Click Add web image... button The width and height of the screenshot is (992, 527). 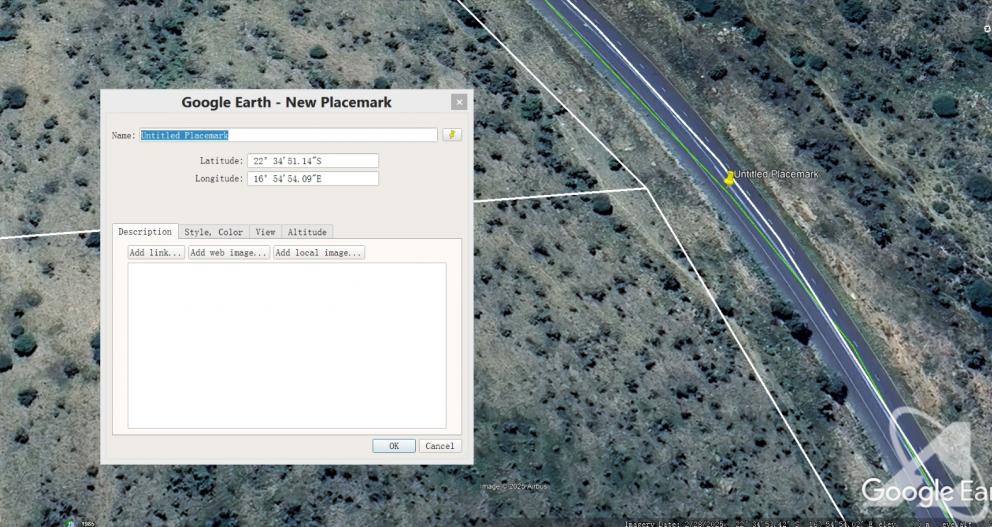point(229,253)
